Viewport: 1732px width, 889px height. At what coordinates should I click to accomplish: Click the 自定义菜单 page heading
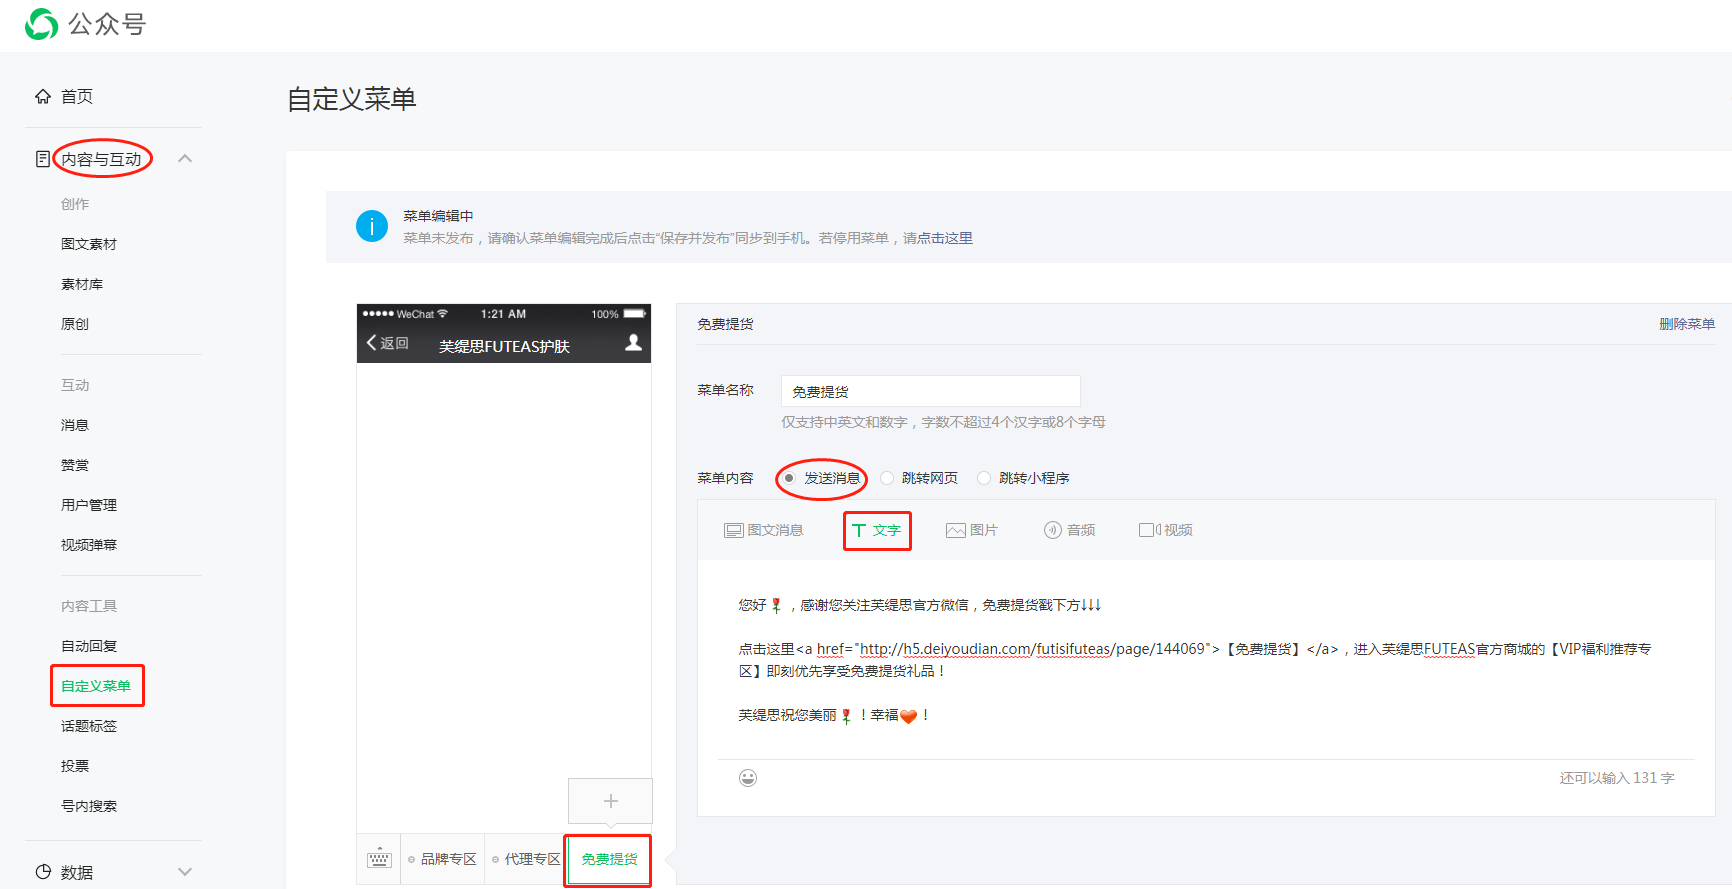[352, 99]
